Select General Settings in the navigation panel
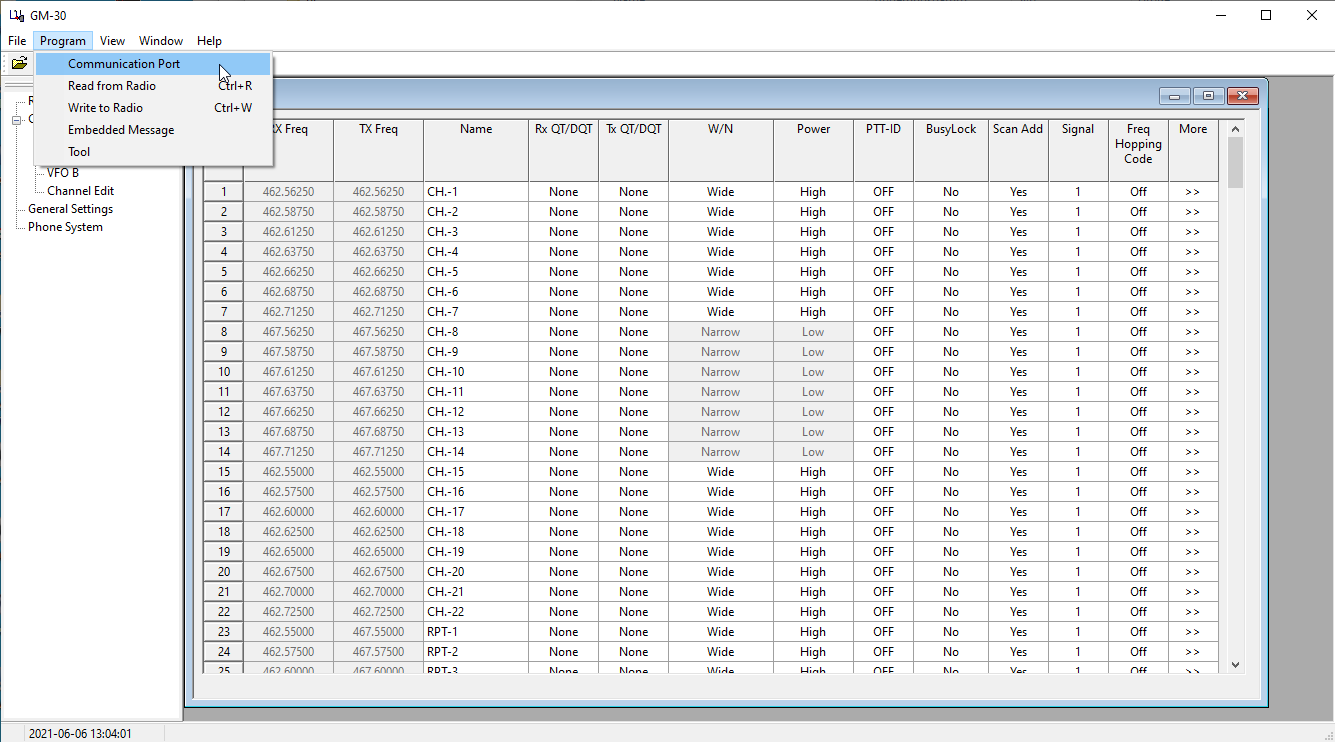 [x=70, y=208]
